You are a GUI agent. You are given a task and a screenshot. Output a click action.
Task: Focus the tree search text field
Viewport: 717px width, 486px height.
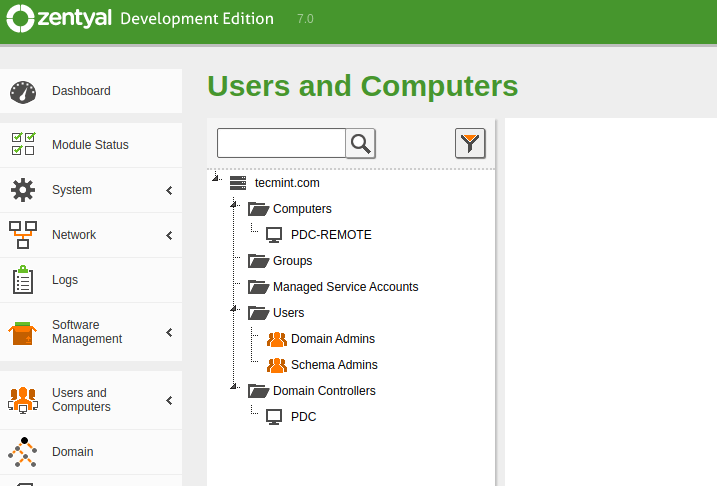pyautogui.click(x=281, y=143)
